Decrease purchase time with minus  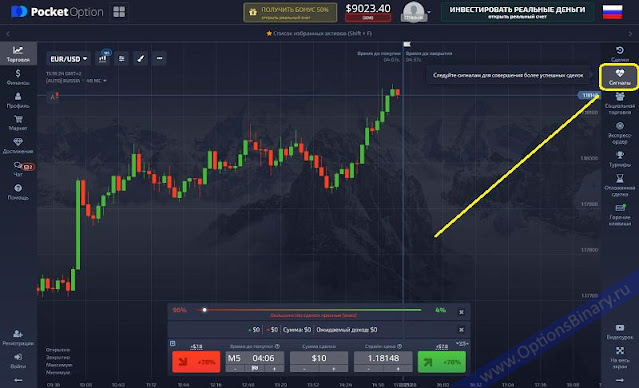pyautogui.click(x=235, y=368)
